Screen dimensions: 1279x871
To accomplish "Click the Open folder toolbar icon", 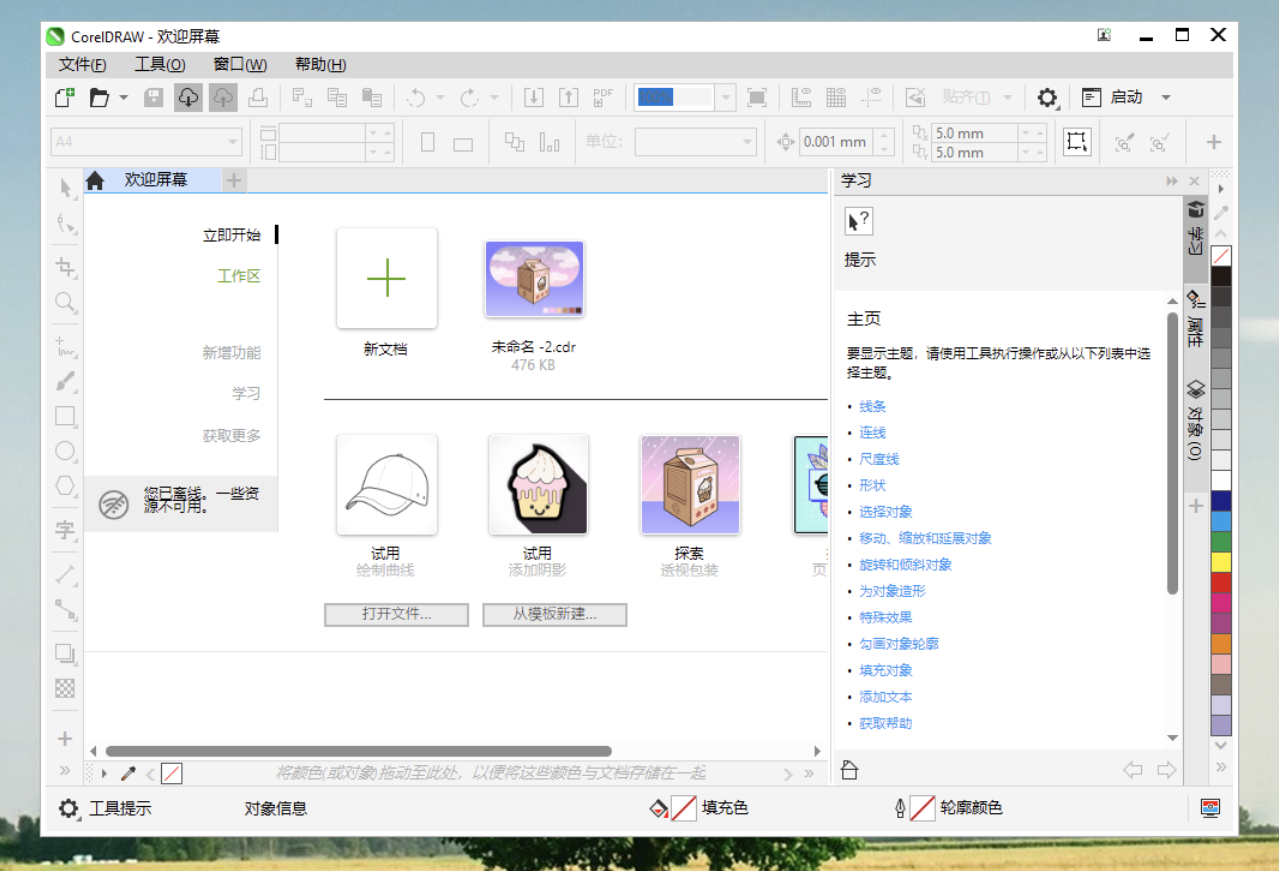I will point(99,97).
